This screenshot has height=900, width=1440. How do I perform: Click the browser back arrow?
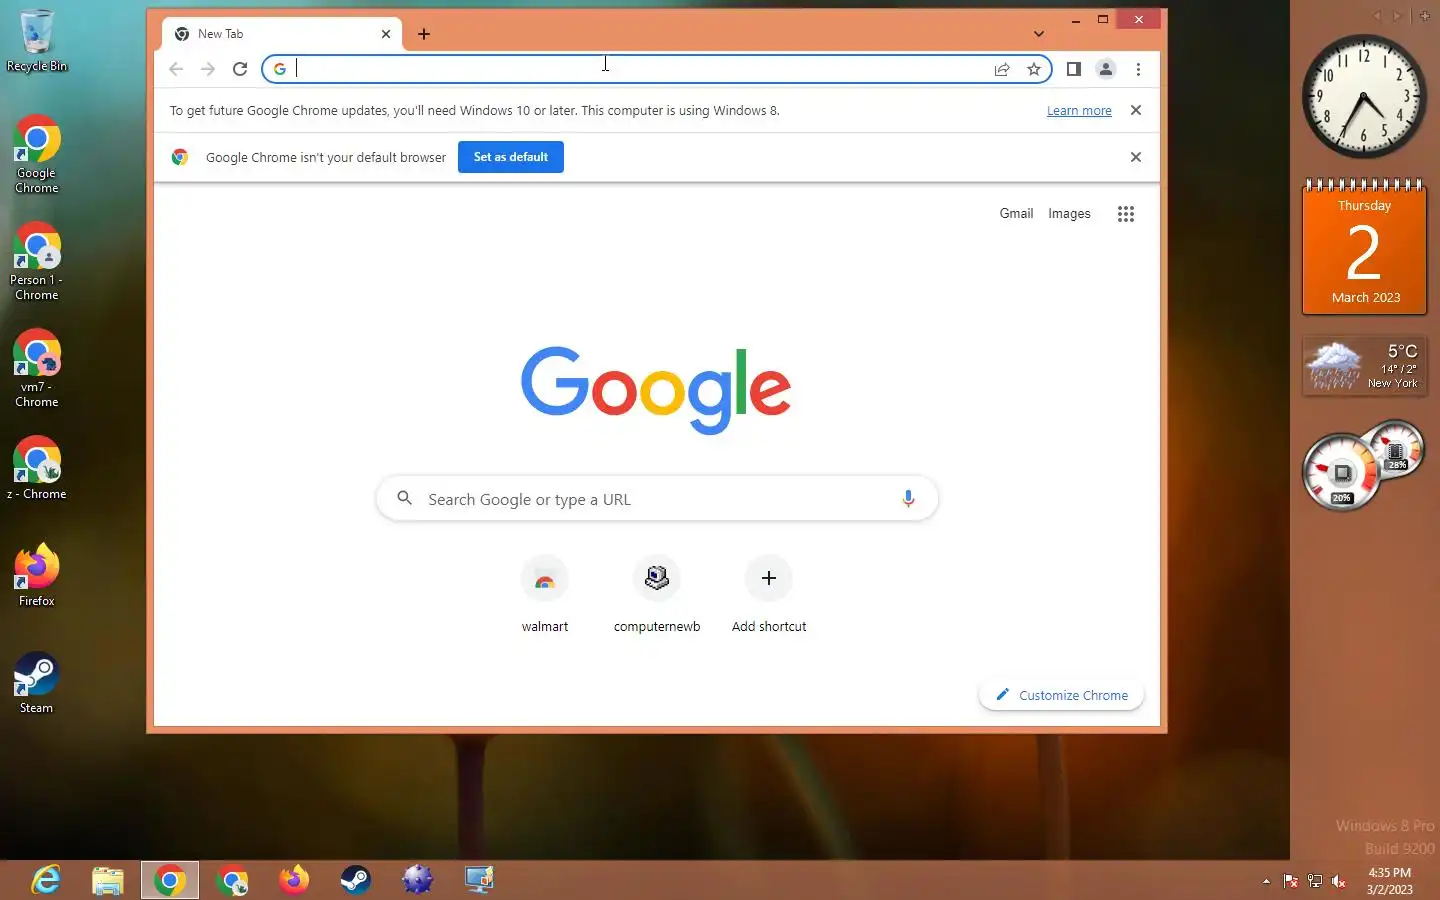(176, 69)
